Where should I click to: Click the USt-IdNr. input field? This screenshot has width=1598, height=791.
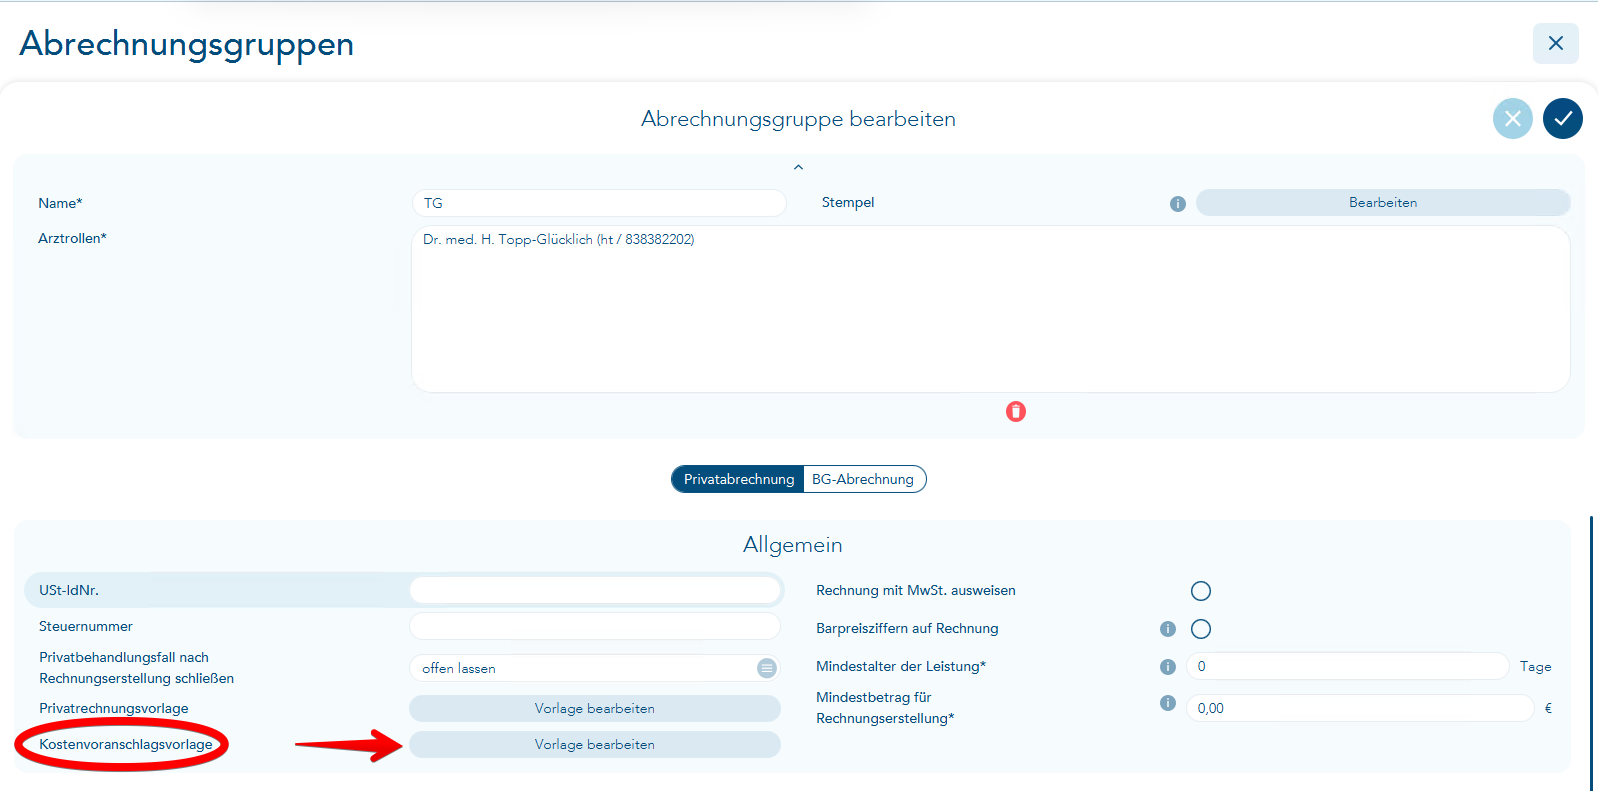[x=594, y=591]
